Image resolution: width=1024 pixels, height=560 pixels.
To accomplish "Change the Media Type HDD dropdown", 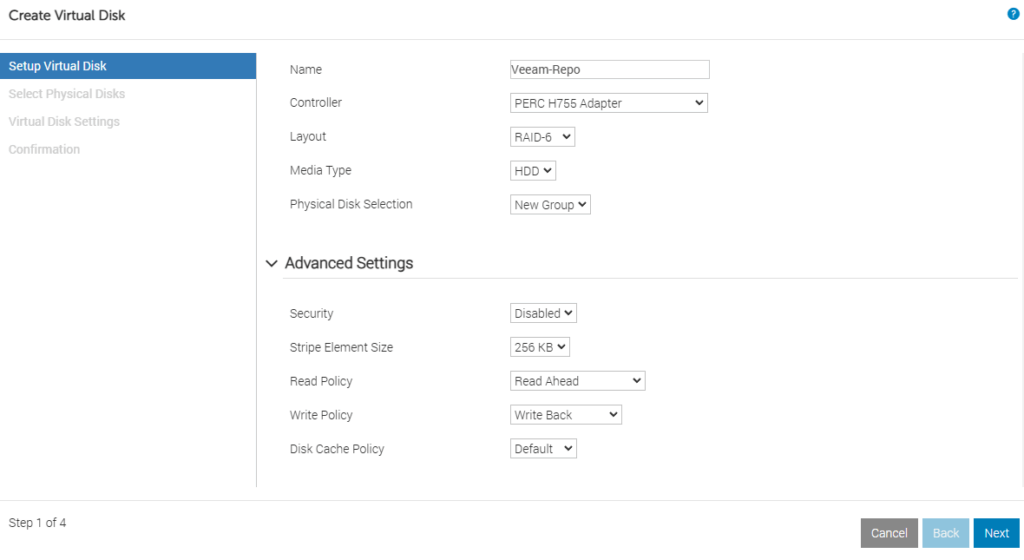I will coord(532,171).
